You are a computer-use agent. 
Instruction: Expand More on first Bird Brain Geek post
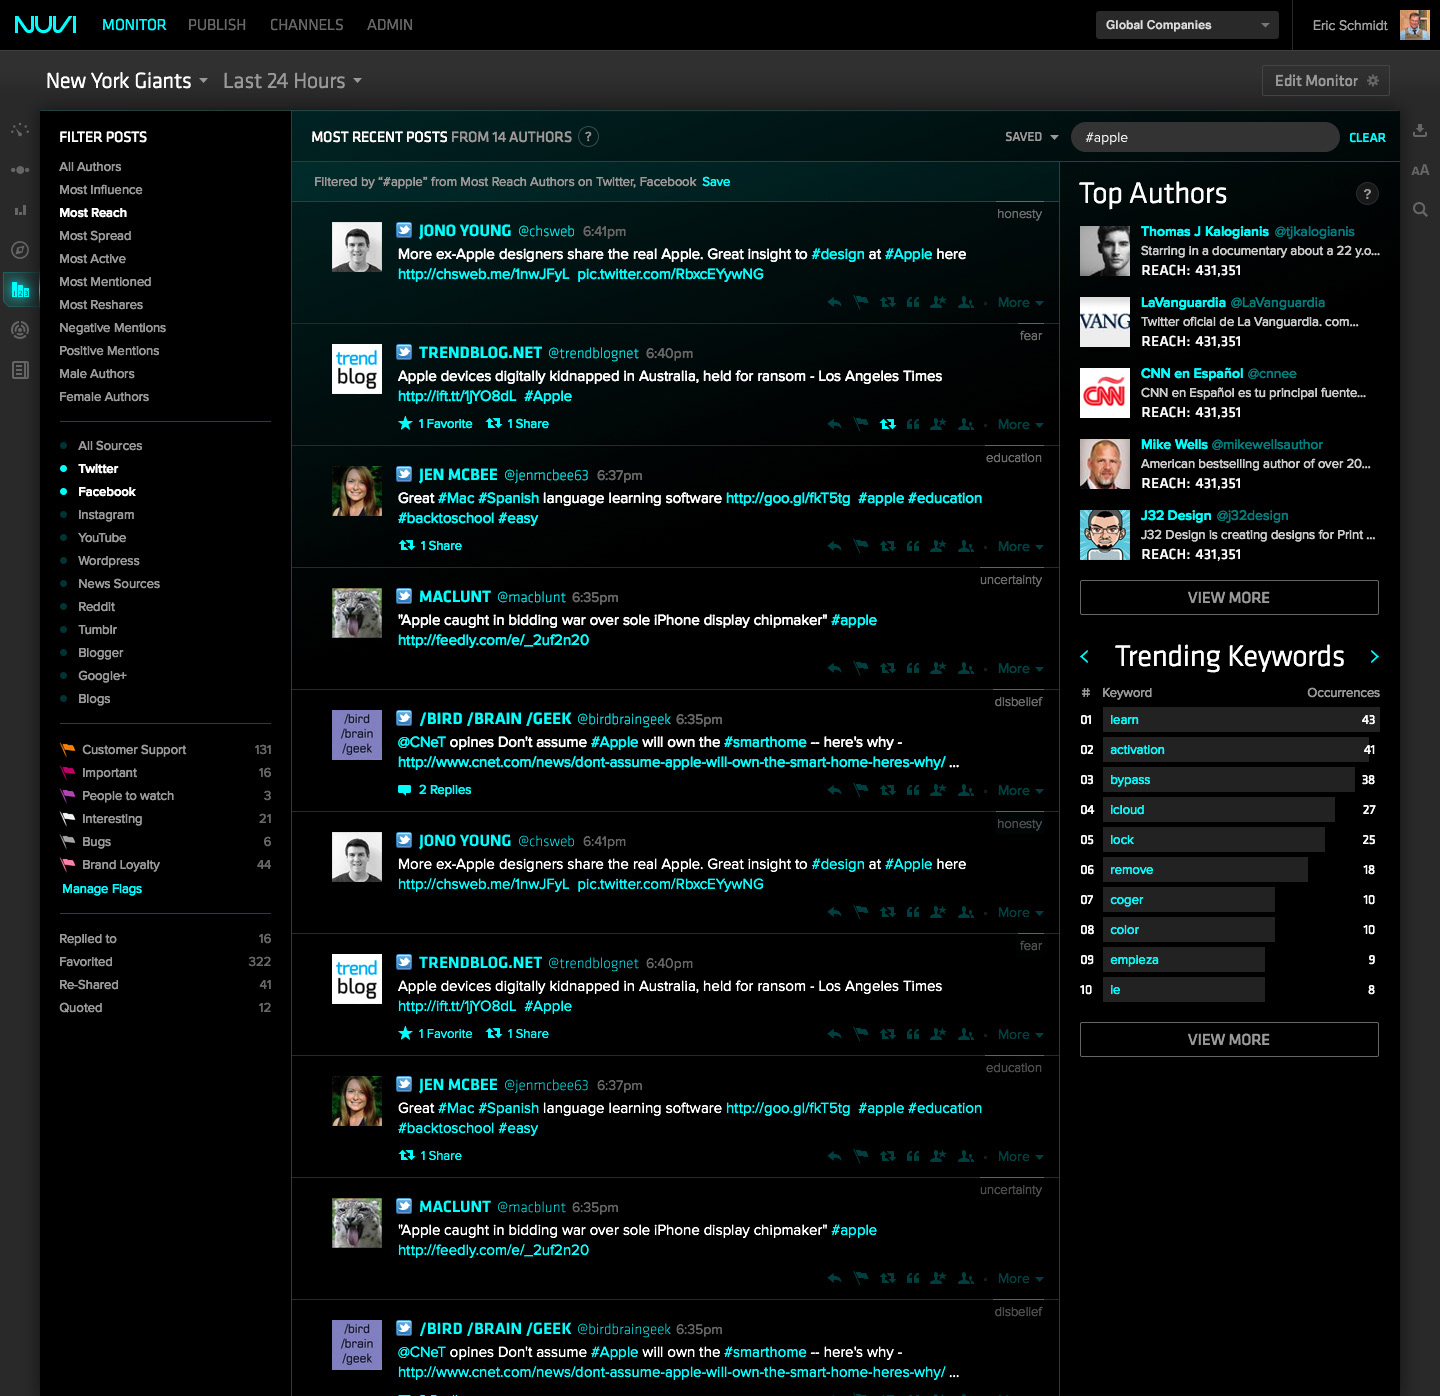coord(1020,791)
